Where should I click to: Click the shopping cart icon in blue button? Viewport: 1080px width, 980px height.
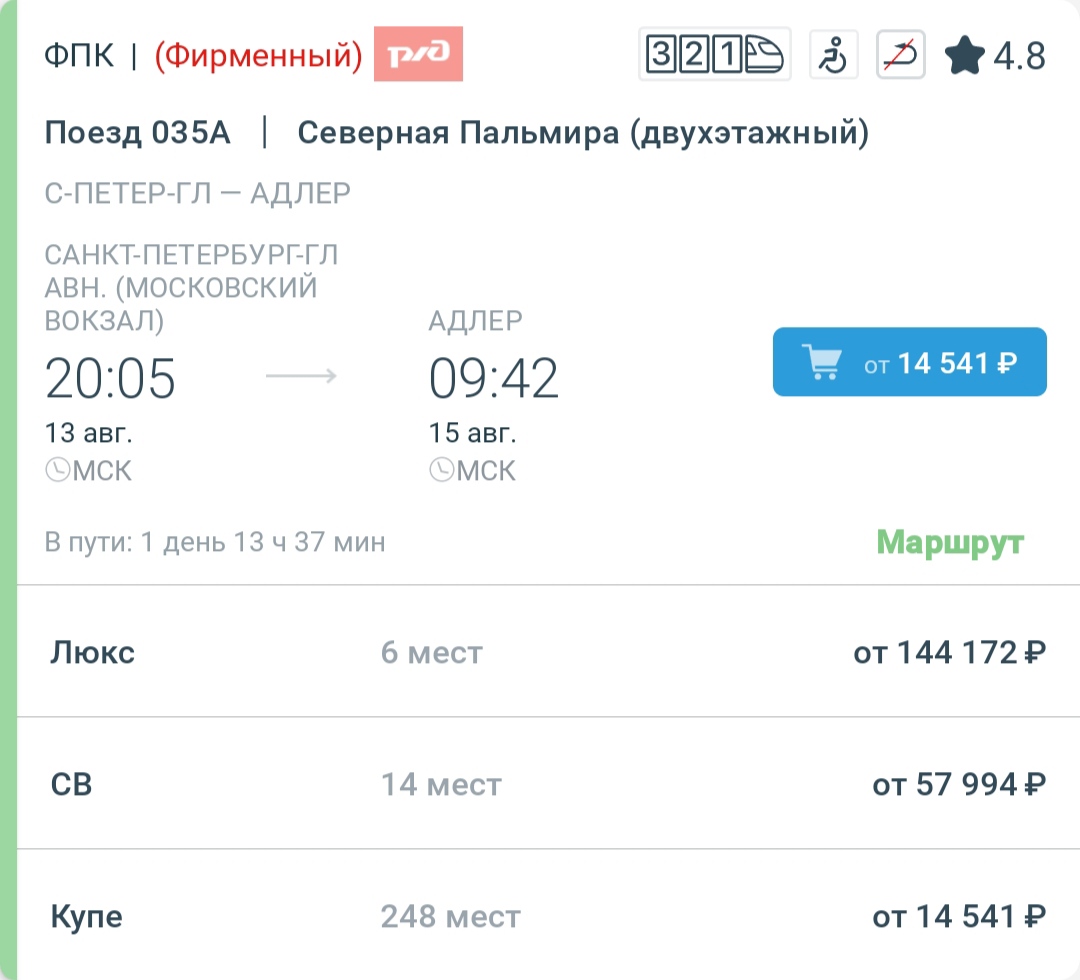coord(822,362)
